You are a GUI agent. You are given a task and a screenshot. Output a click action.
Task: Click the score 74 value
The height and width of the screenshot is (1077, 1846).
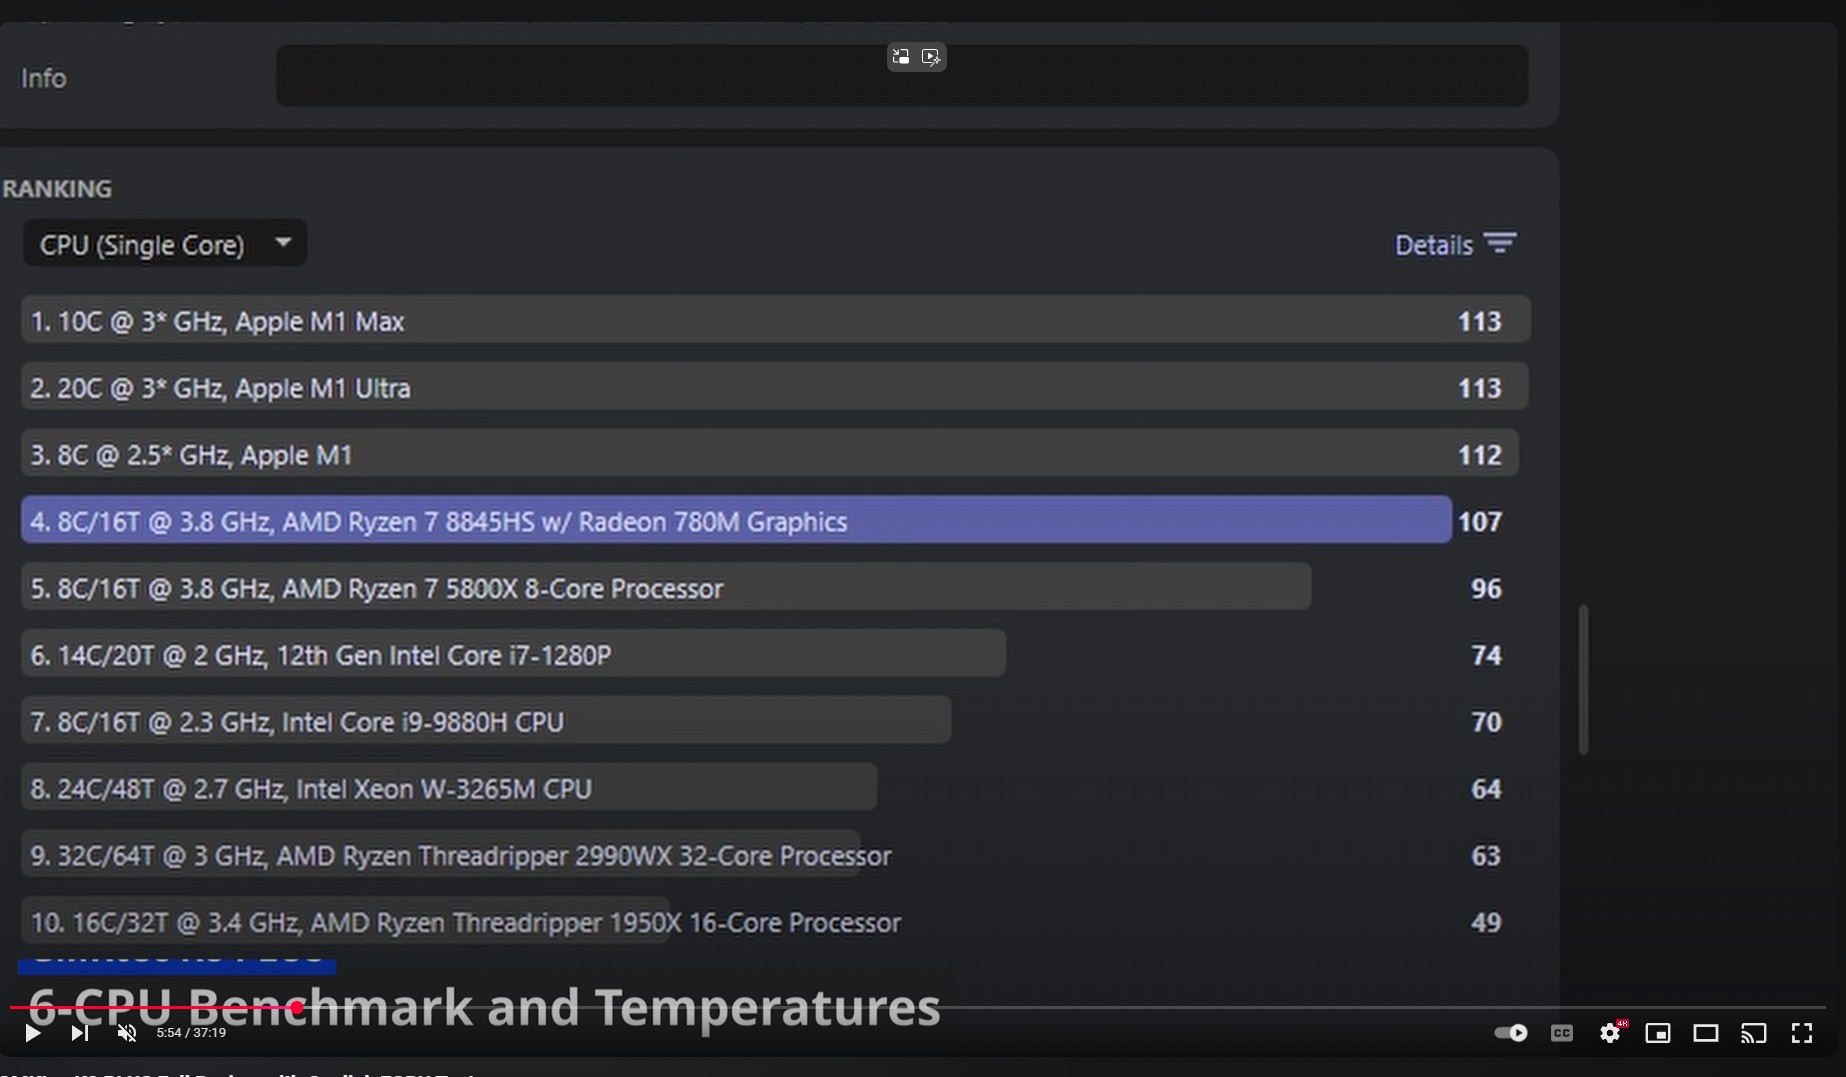1486,655
